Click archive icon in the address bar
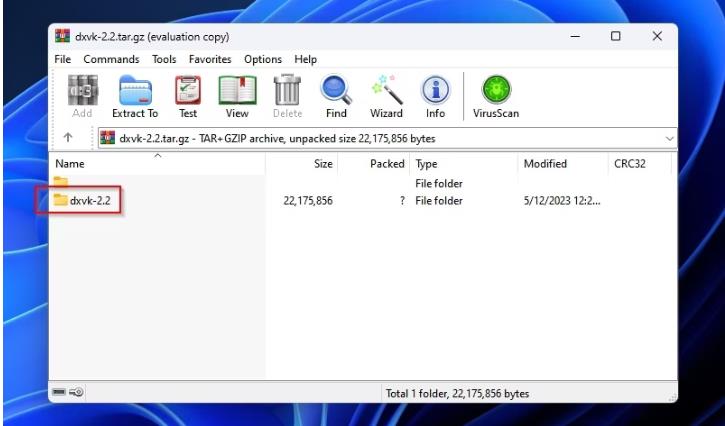Screen dimensions: 725x426 tap(107, 138)
